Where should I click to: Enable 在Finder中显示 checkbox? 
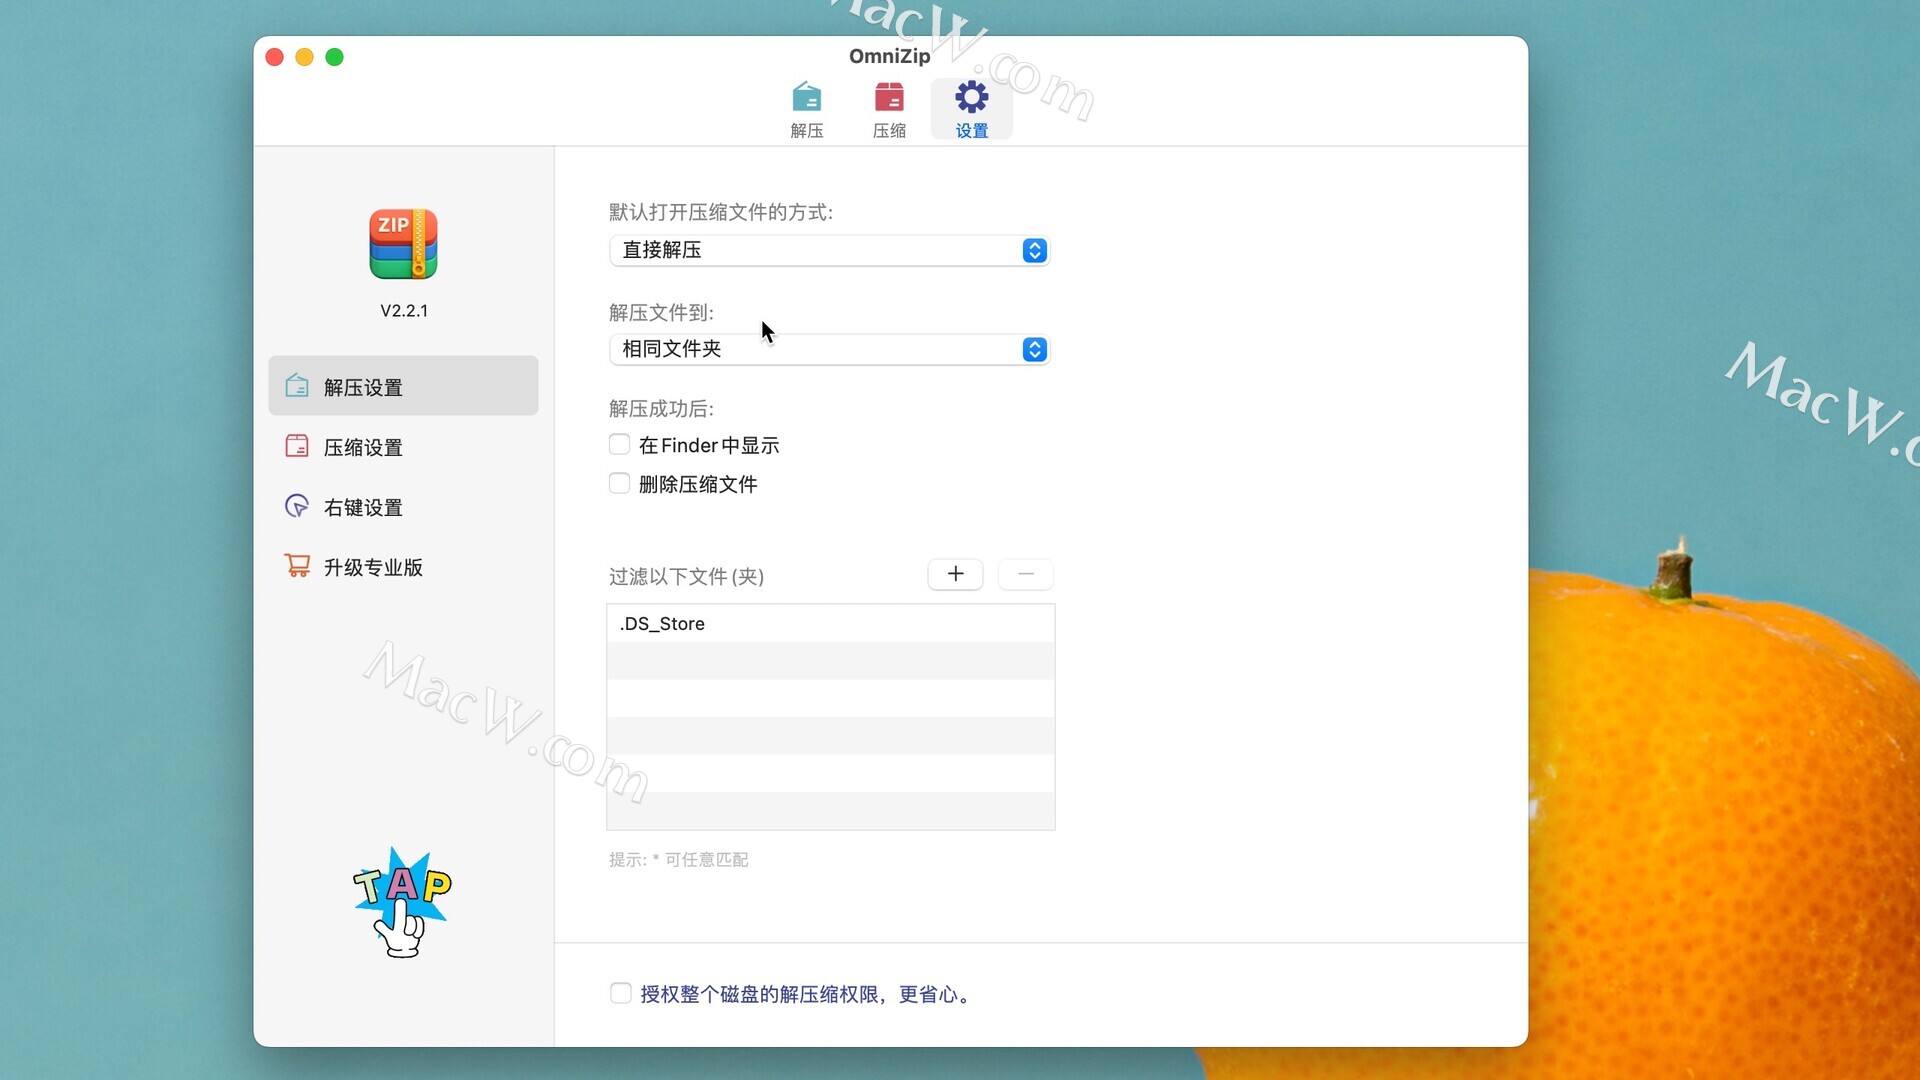pyautogui.click(x=619, y=444)
